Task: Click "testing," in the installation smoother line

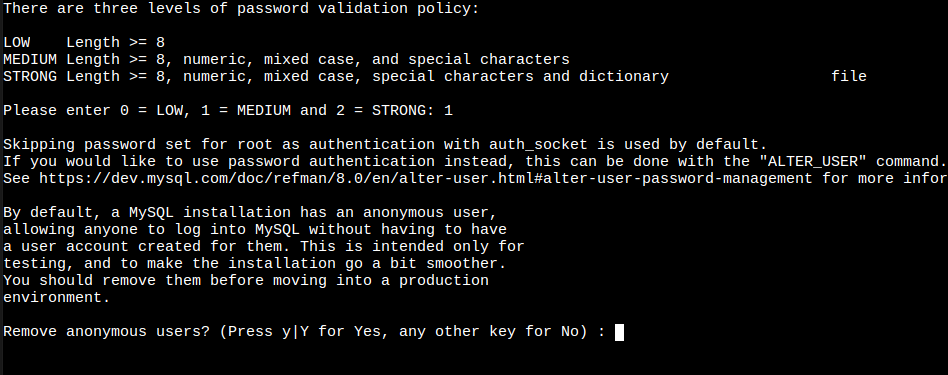Action: [39, 264]
